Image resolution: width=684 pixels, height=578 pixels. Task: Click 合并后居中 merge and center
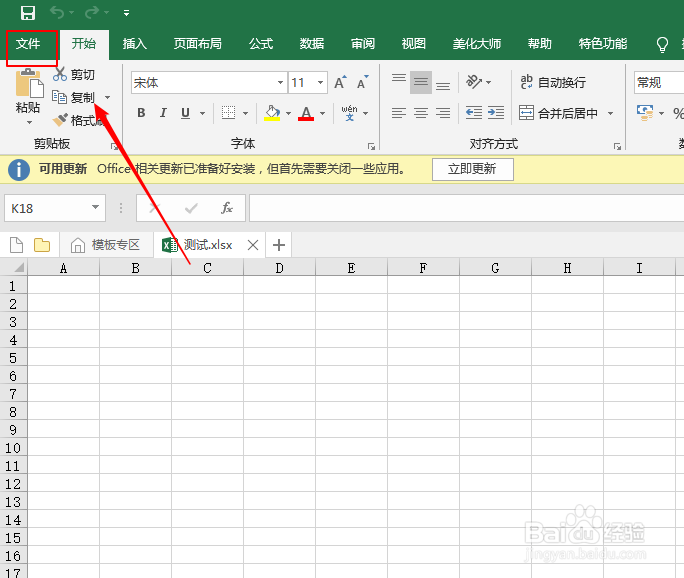coord(558,113)
